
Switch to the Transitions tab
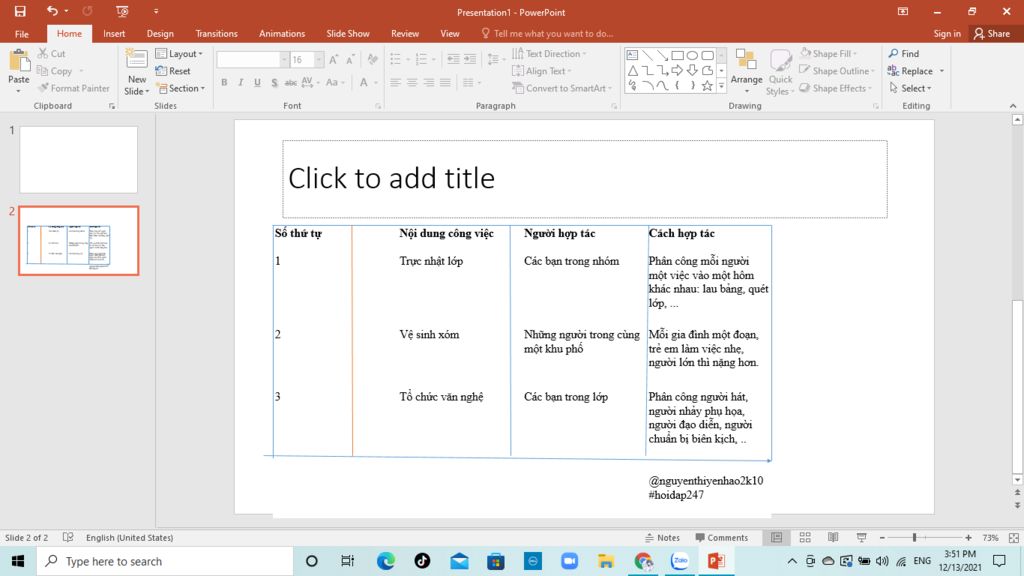click(216, 33)
